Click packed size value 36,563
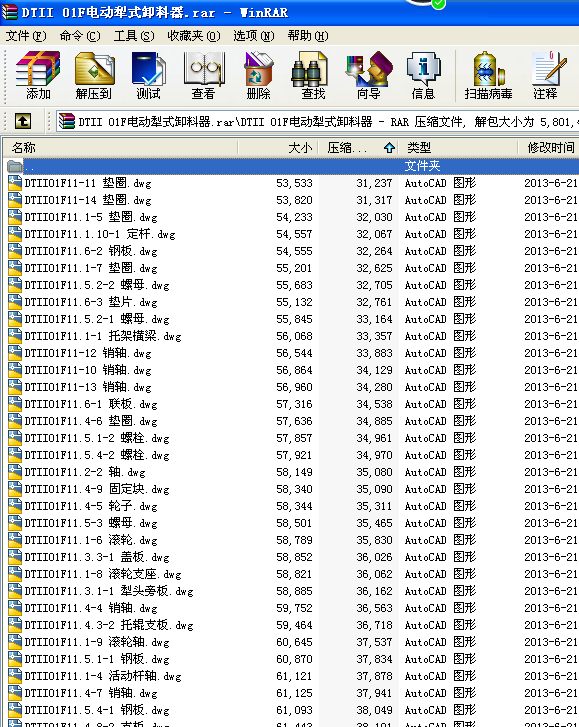The width and height of the screenshot is (579, 727). coord(374,608)
